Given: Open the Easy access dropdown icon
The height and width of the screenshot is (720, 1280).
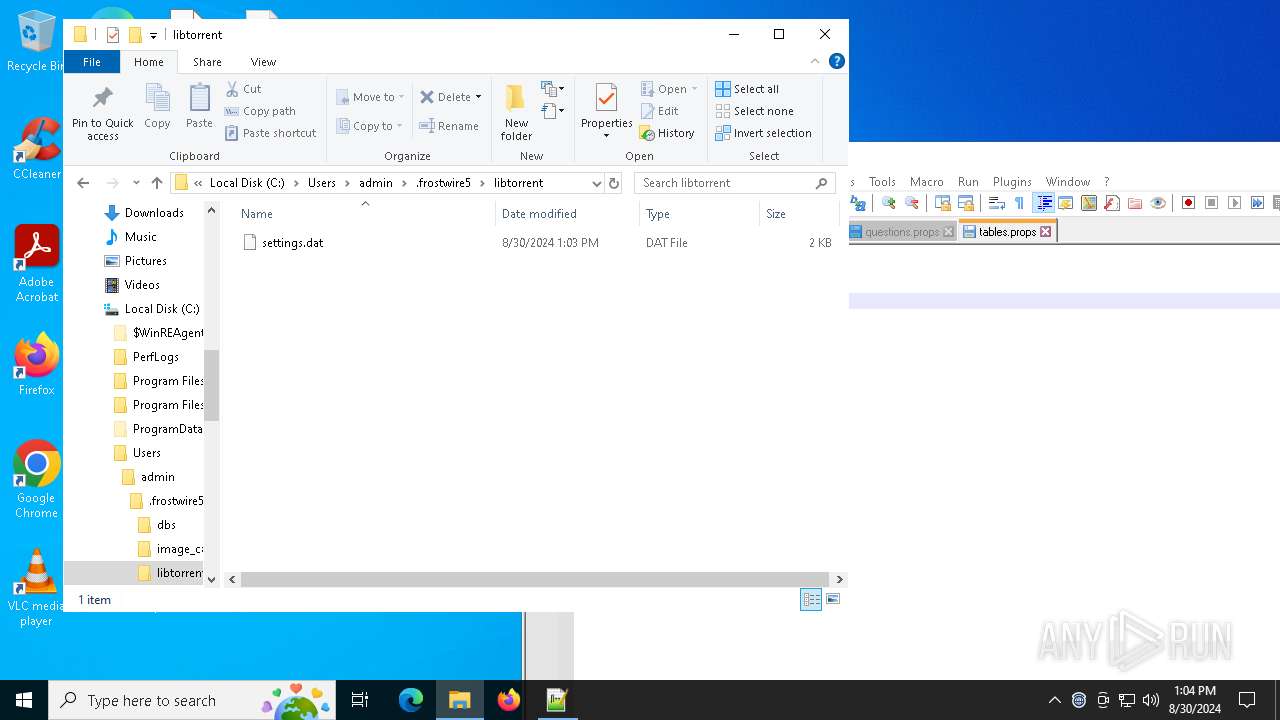Looking at the screenshot, I should click(x=552, y=111).
